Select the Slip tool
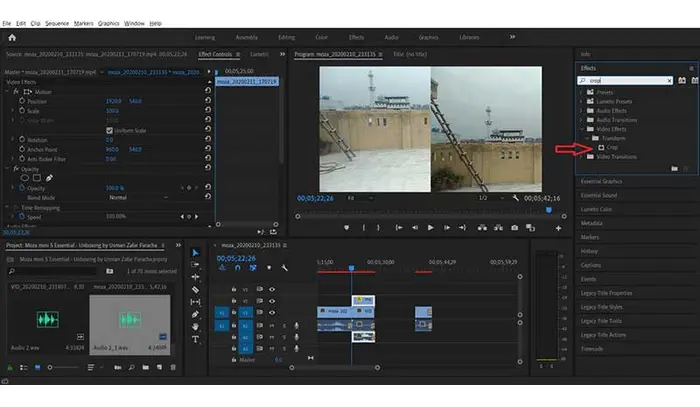Image resolution: width=700 pixels, height=407 pixels. click(x=195, y=302)
